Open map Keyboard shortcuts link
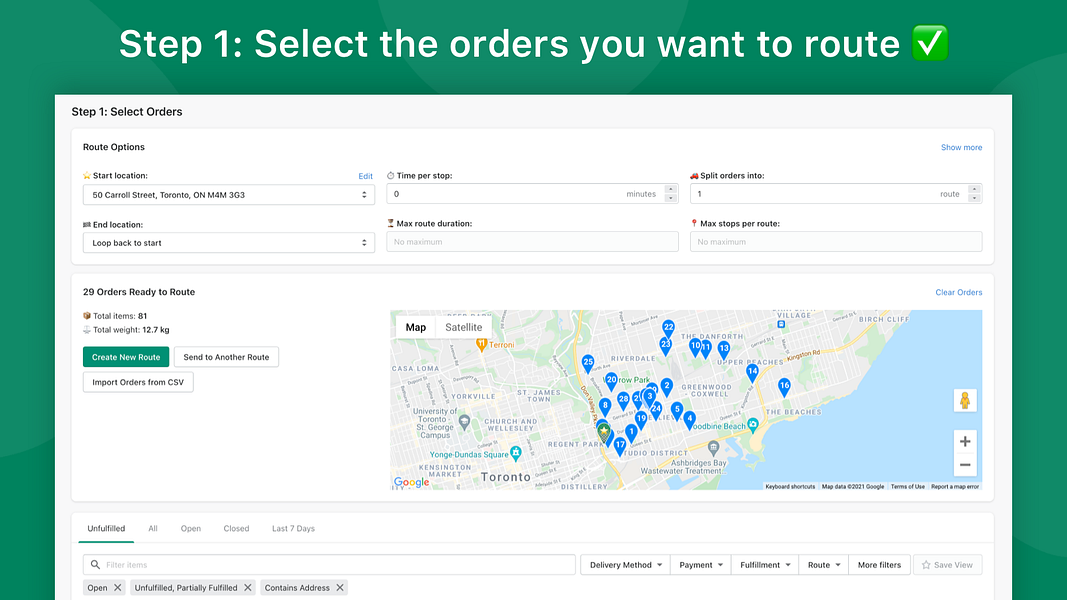The width and height of the screenshot is (1067, 600). click(x=790, y=486)
